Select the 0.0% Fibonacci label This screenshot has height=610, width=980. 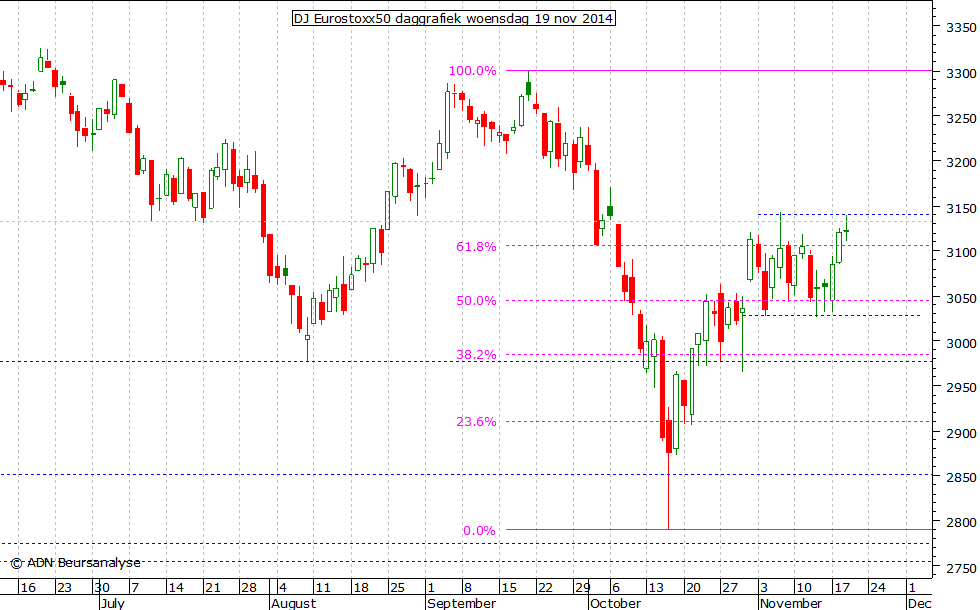click(x=479, y=531)
